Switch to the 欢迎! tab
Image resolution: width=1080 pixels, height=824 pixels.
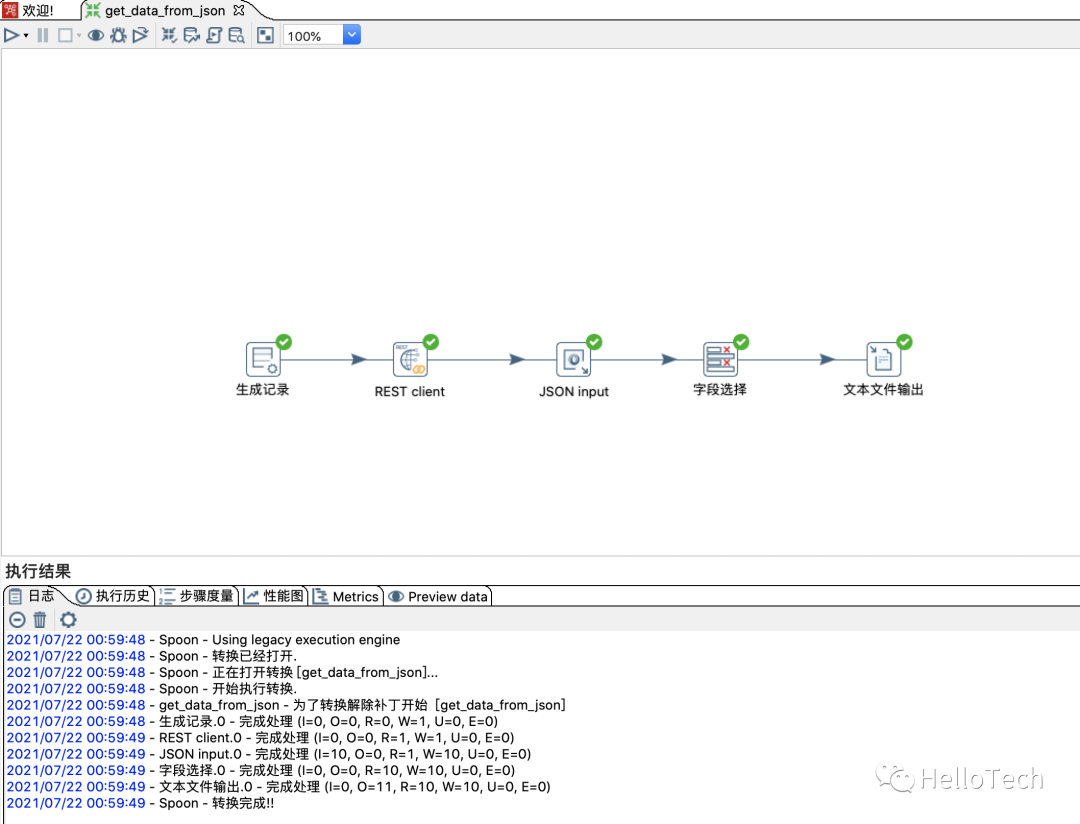pyautogui.click(x=29, y=10)
